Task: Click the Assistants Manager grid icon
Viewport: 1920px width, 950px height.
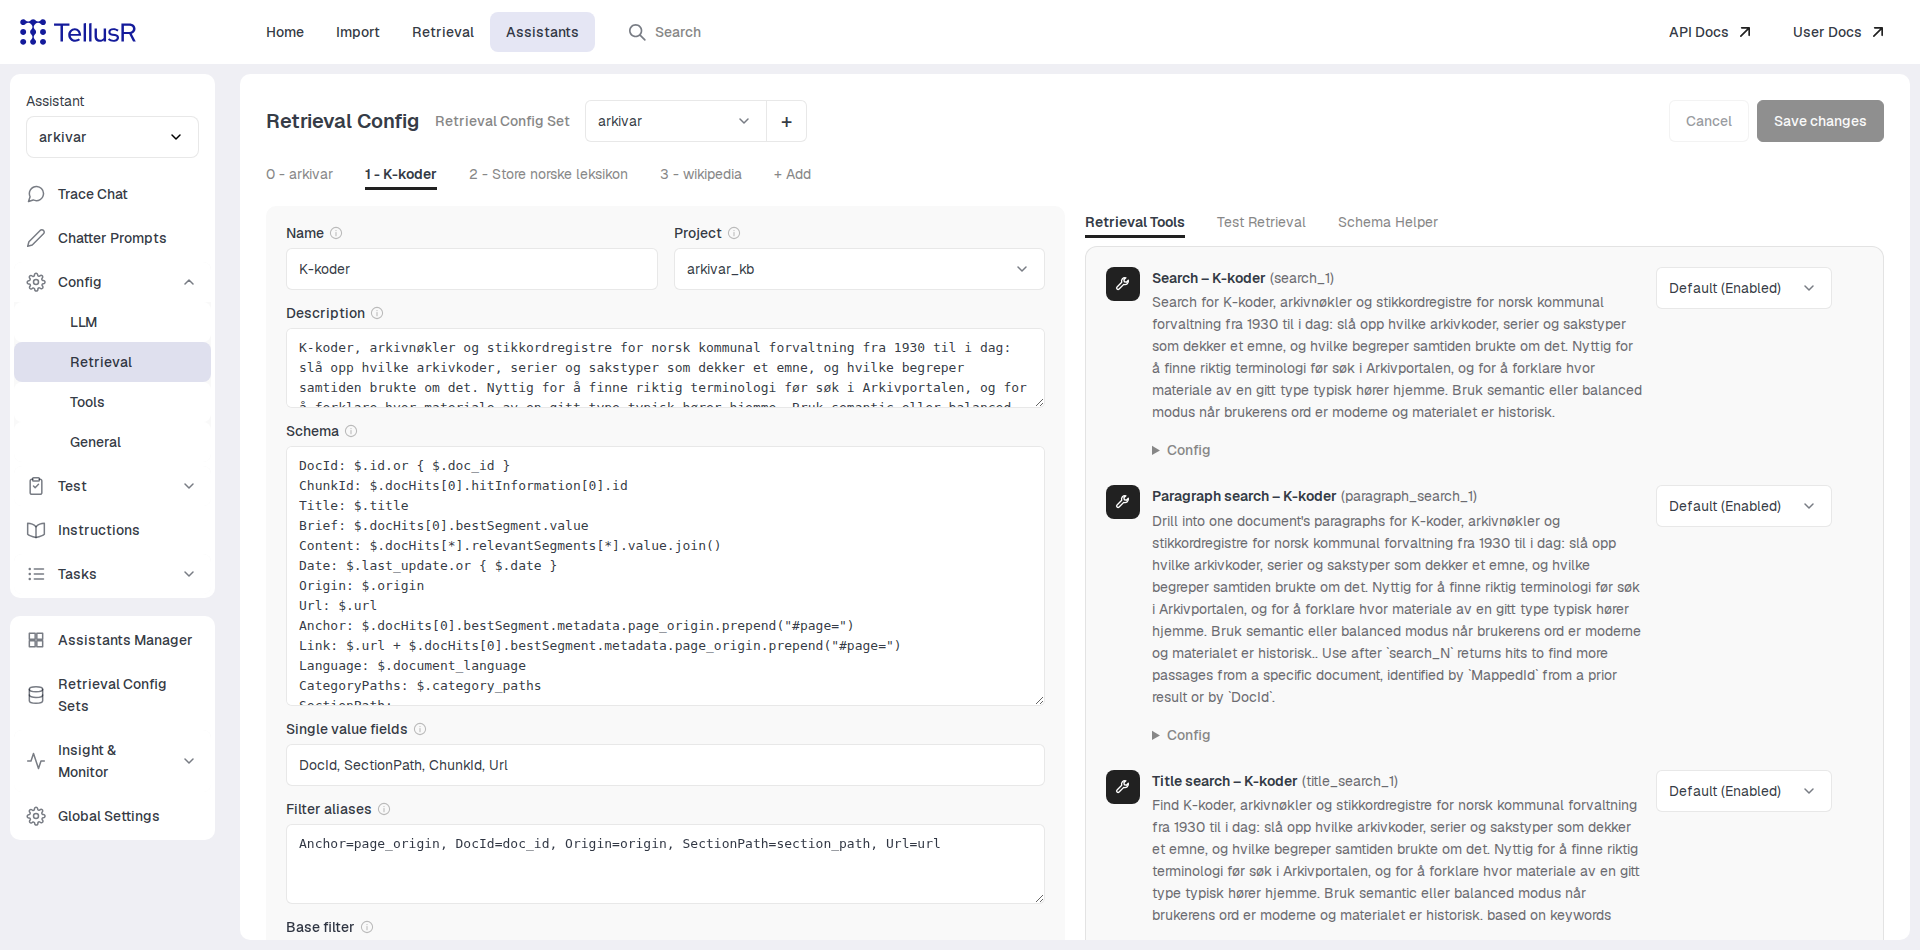Action: [36, 640]
